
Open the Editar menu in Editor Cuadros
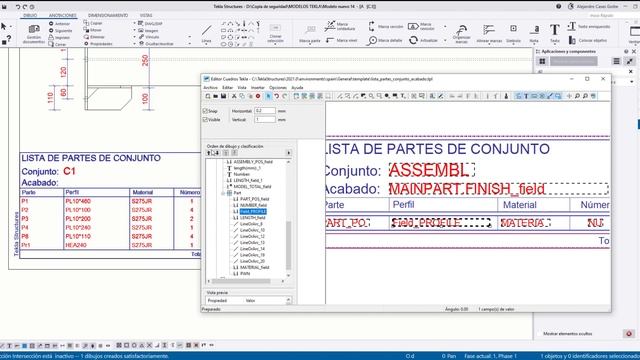pyautogui.click(x=227, y=87)
